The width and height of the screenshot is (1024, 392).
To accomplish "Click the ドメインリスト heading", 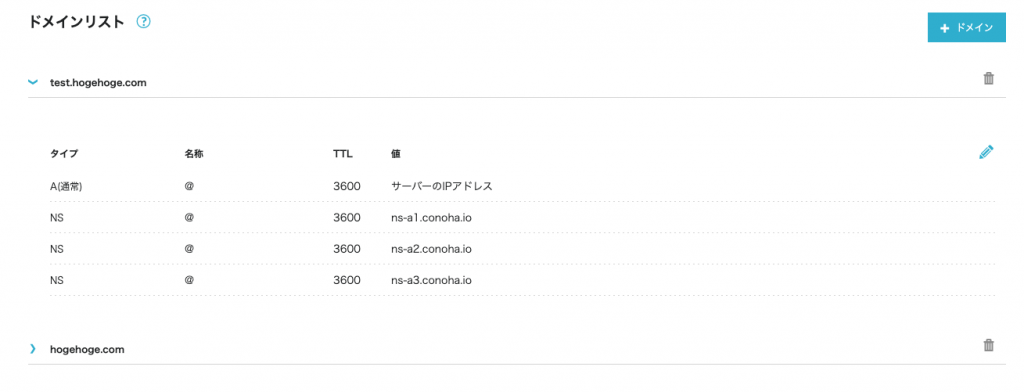I will (x=76, y=22).
